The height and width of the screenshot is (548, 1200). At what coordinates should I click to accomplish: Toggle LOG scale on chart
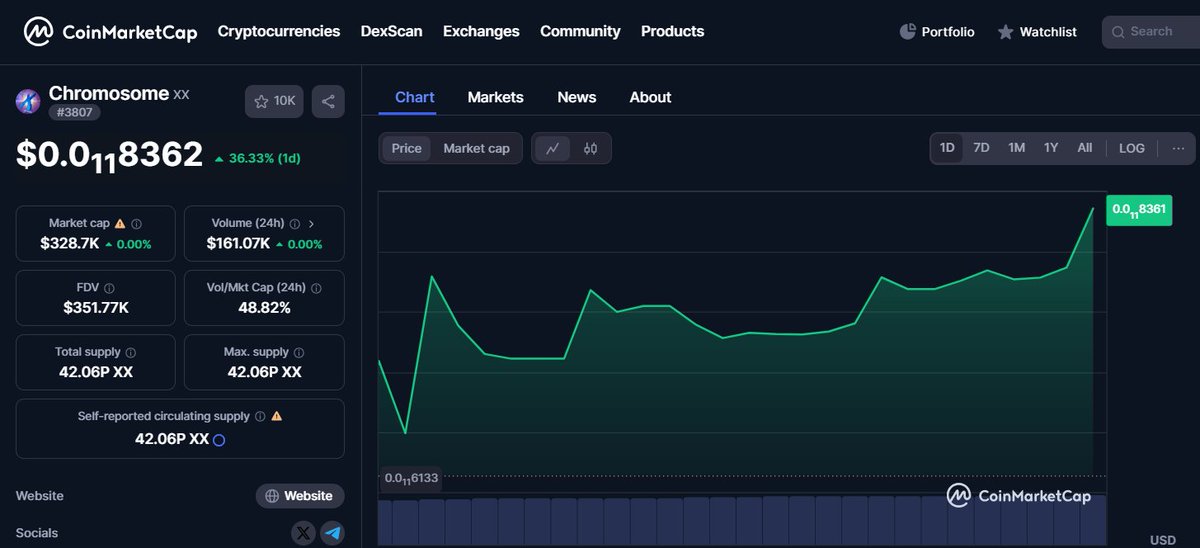(1132, 148)
